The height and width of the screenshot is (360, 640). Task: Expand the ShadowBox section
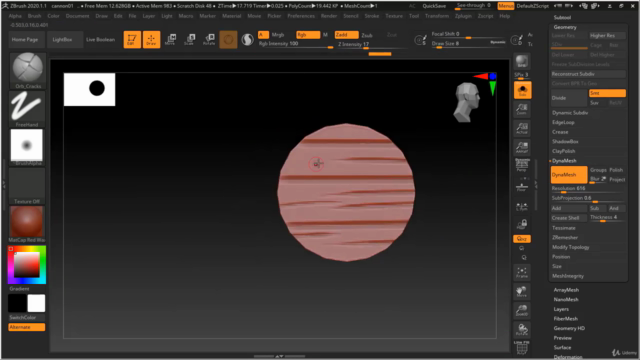tap(565, 142)
